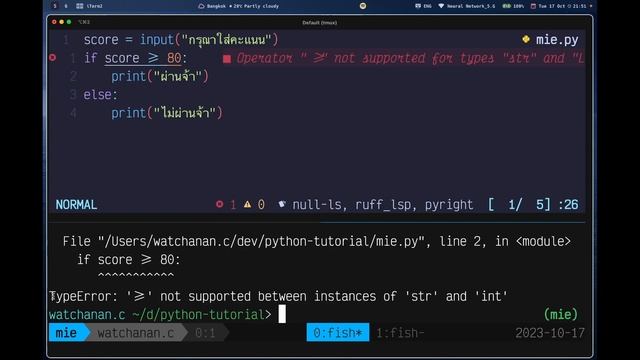Screen dimensions: 640x360
Task: Click the underlined score >= 80 expression
Action: point(143,58)
